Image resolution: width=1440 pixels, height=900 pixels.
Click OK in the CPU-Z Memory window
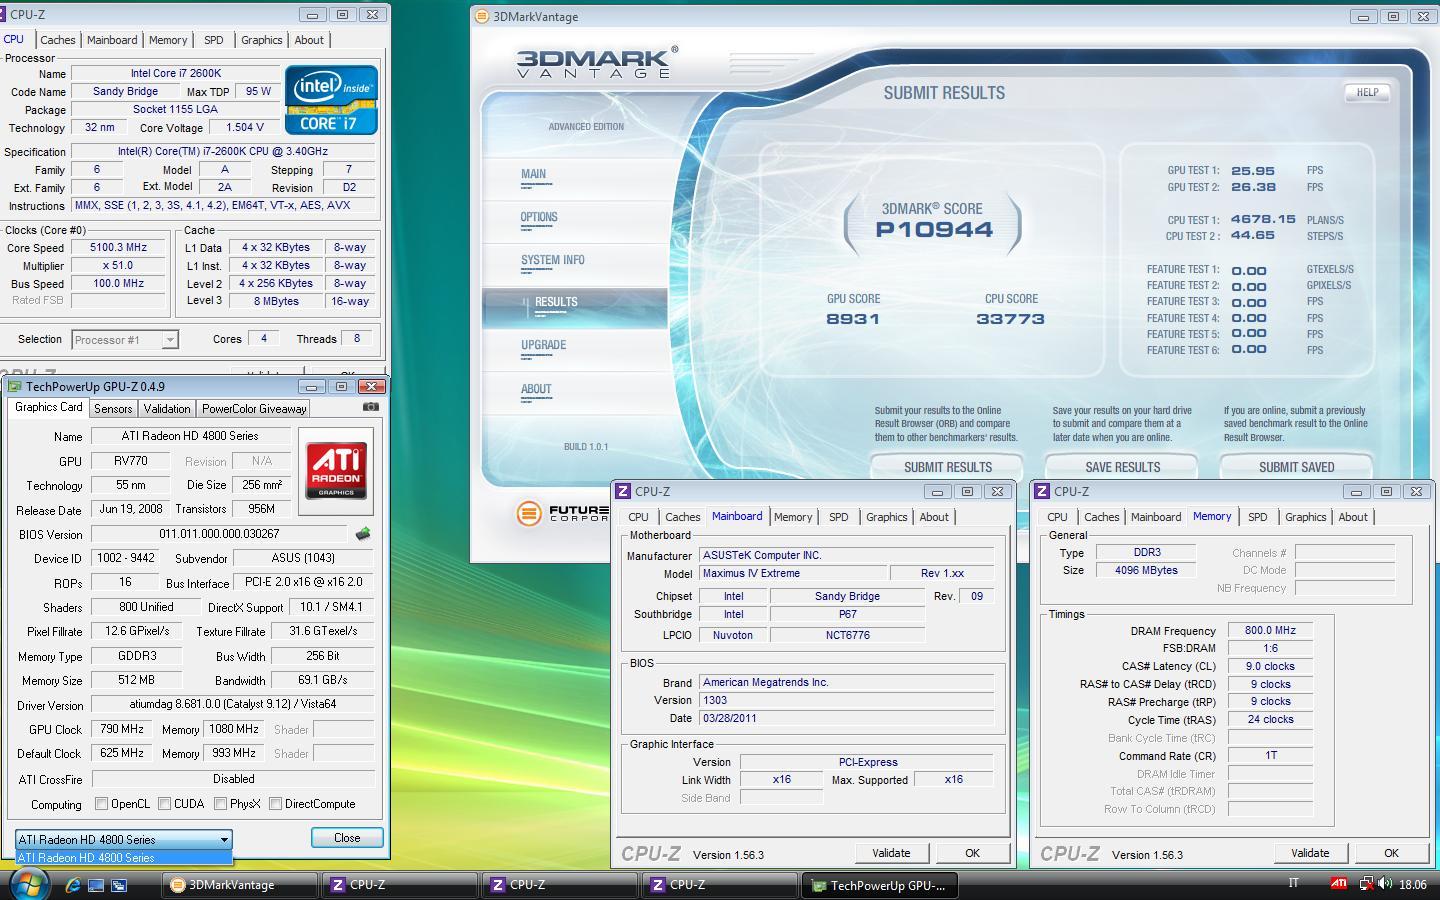(x=1391, y=853)
